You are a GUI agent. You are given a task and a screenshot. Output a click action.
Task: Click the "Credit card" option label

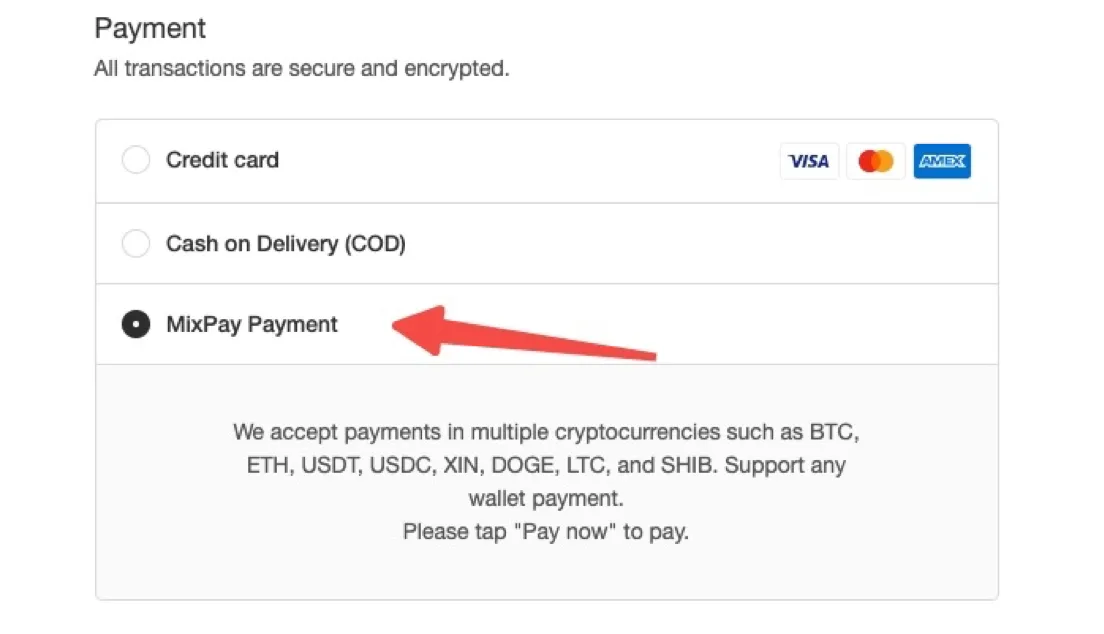[x=222, y=160]
